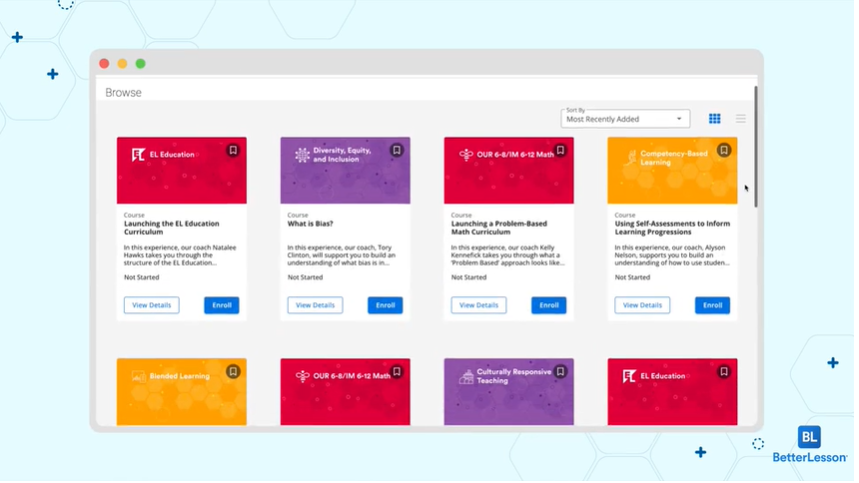
Task: Click the title 'What is Bias?'
Action: [x=312, y=225]
